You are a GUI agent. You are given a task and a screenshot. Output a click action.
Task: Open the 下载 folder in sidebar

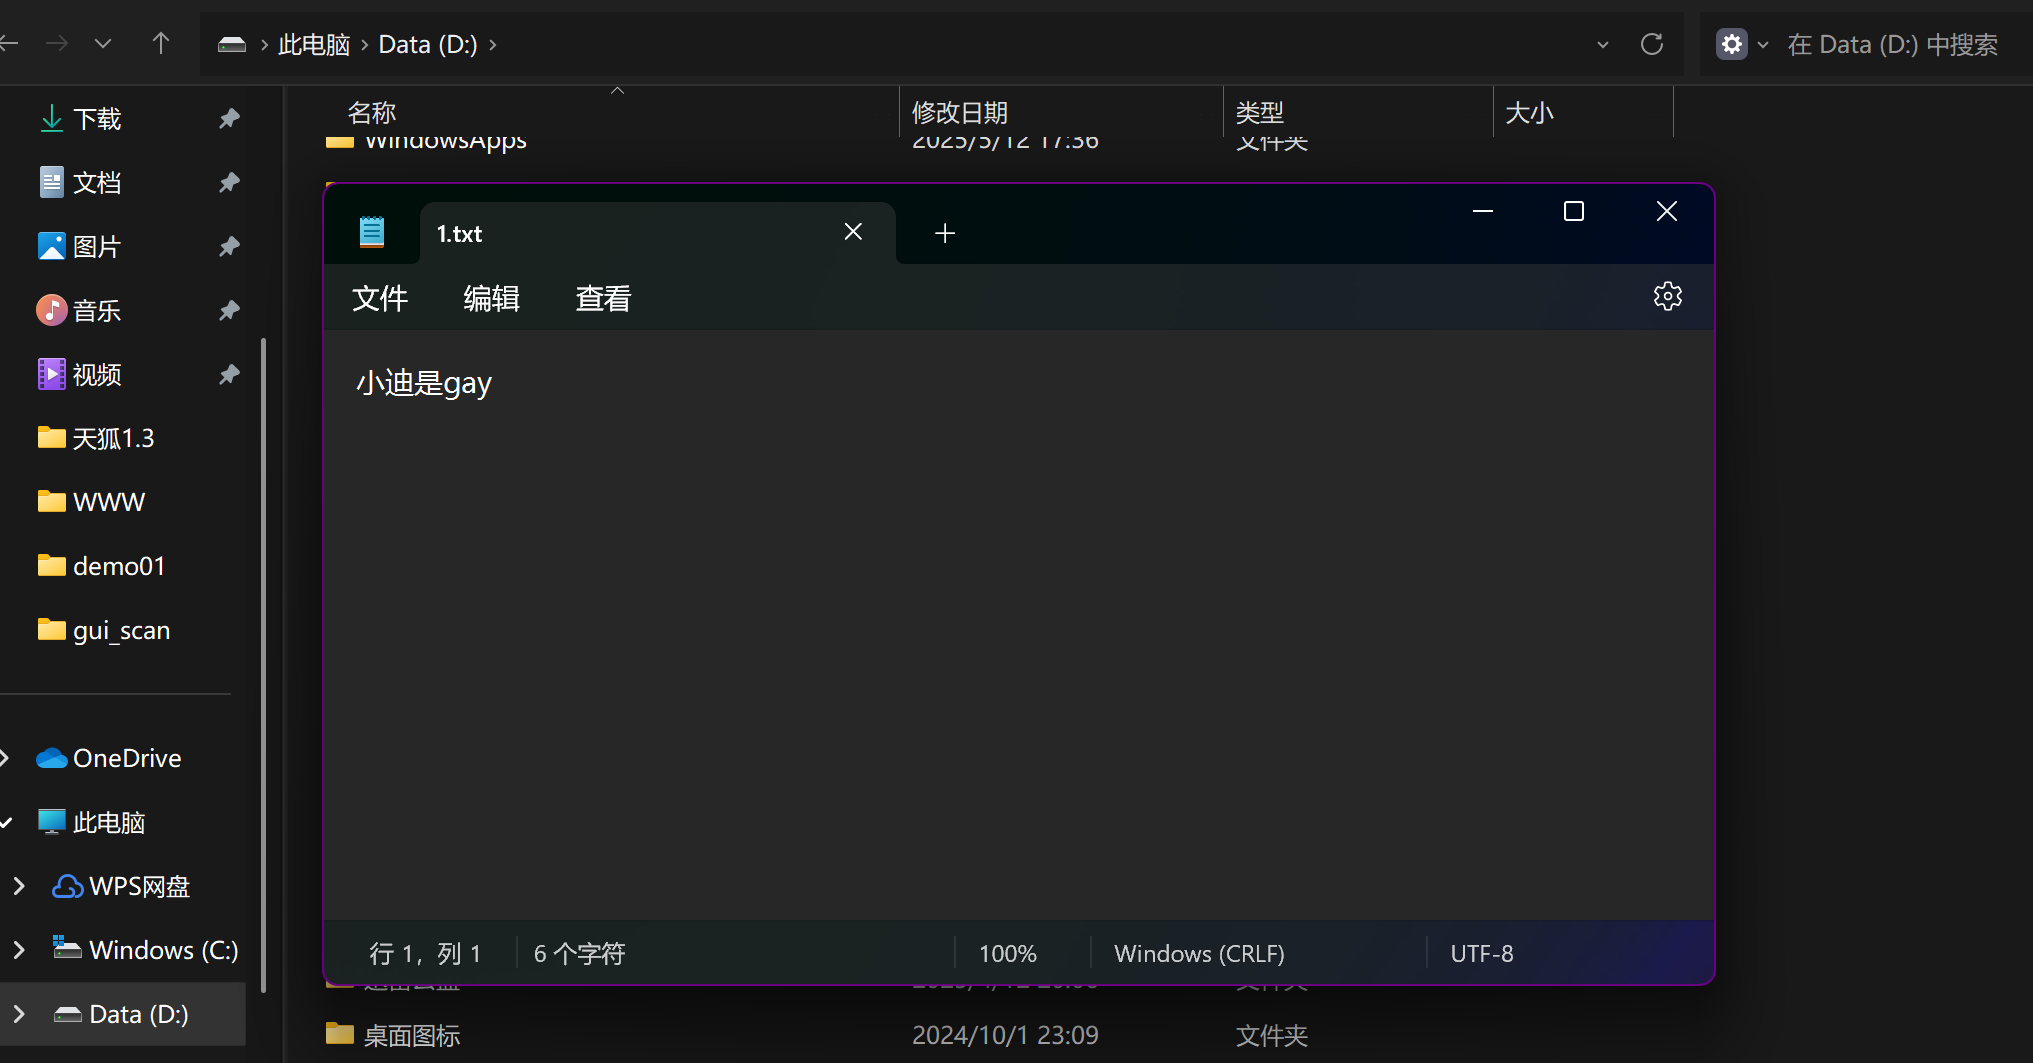click(x=97, y=119)
